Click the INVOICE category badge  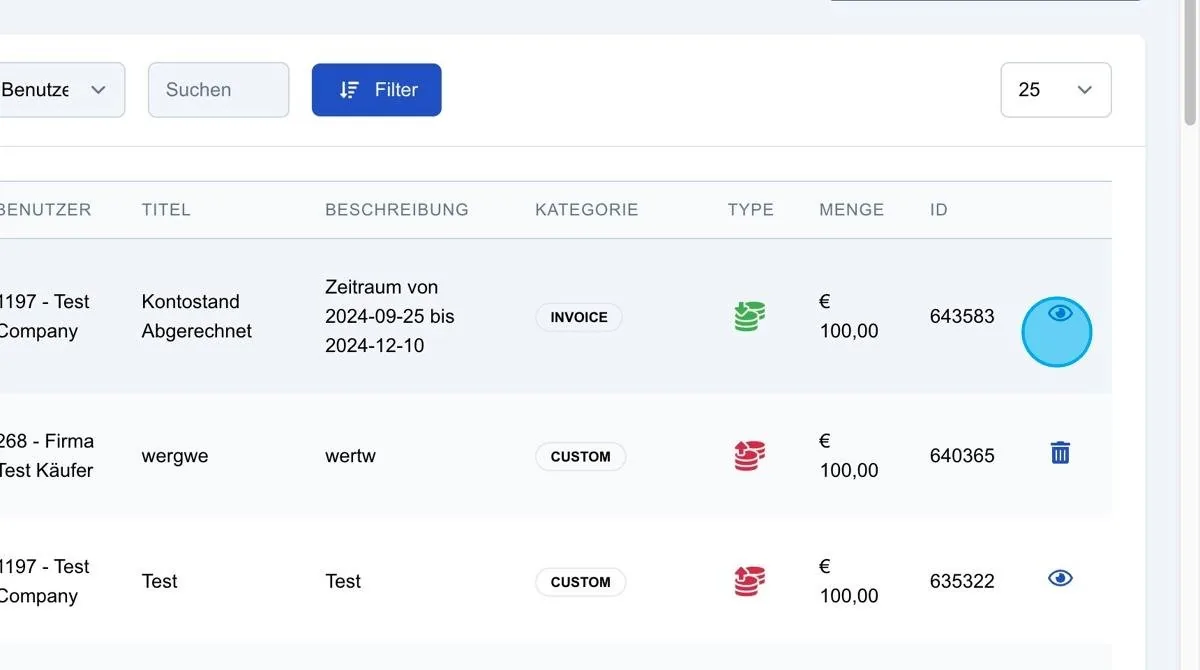[579, 317]
